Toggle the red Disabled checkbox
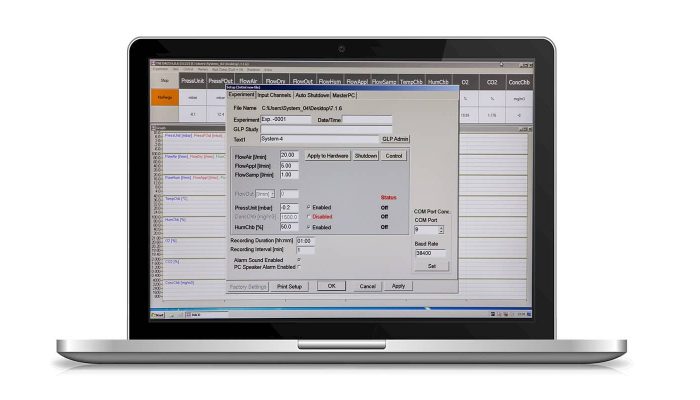This screenshot has height=400, width=700. point(308,217)
